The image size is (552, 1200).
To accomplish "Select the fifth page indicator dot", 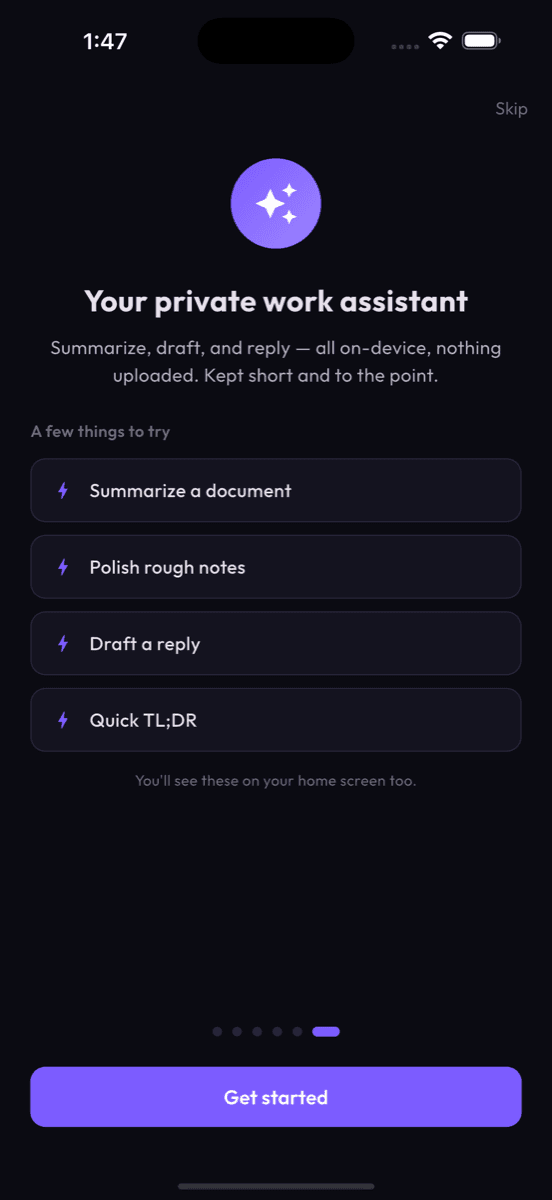I will click(x=297, y=1031).
